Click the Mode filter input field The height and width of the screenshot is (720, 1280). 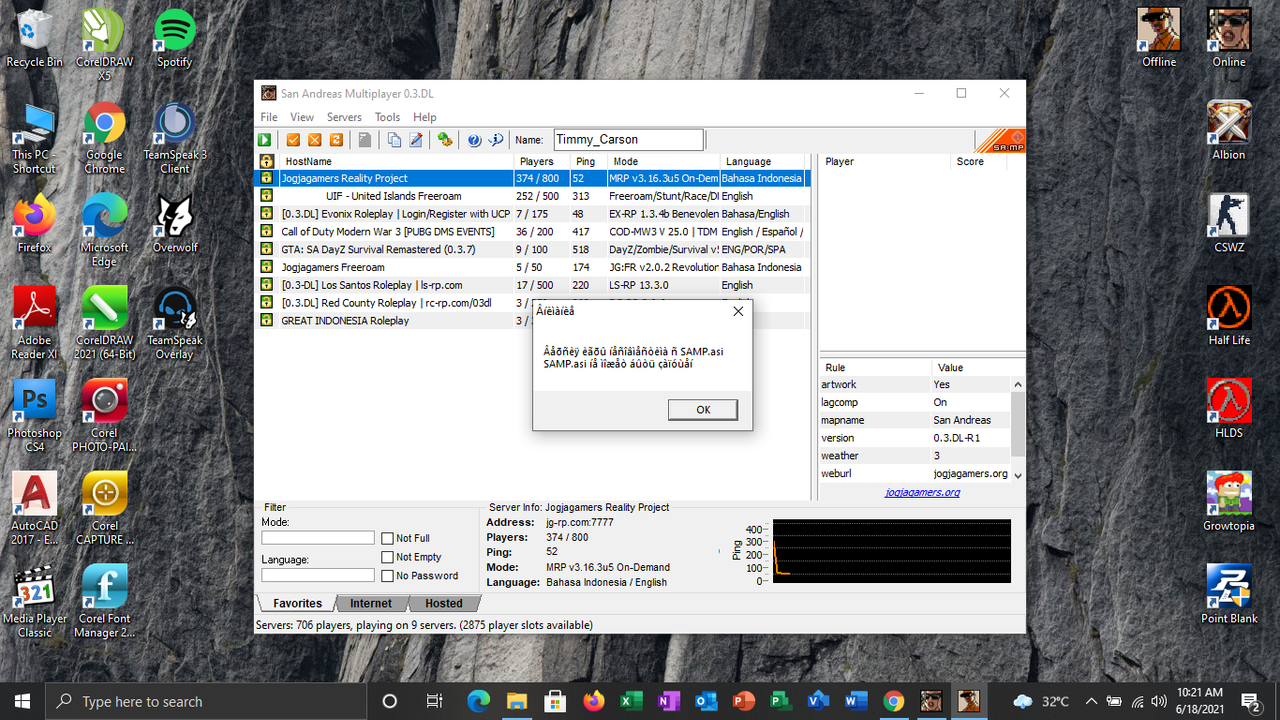pyautogui.click(x=317, y=538)
